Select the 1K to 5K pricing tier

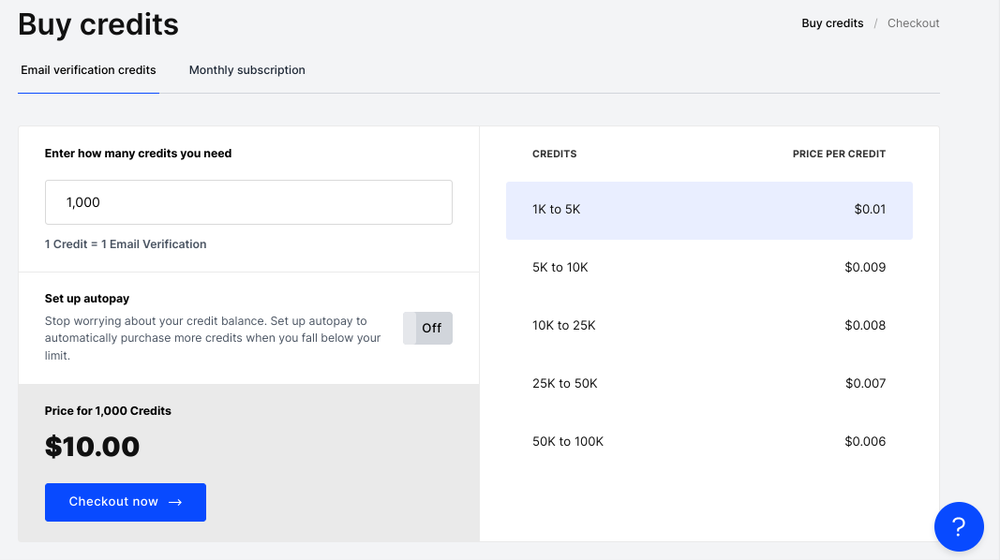point(709,210)
